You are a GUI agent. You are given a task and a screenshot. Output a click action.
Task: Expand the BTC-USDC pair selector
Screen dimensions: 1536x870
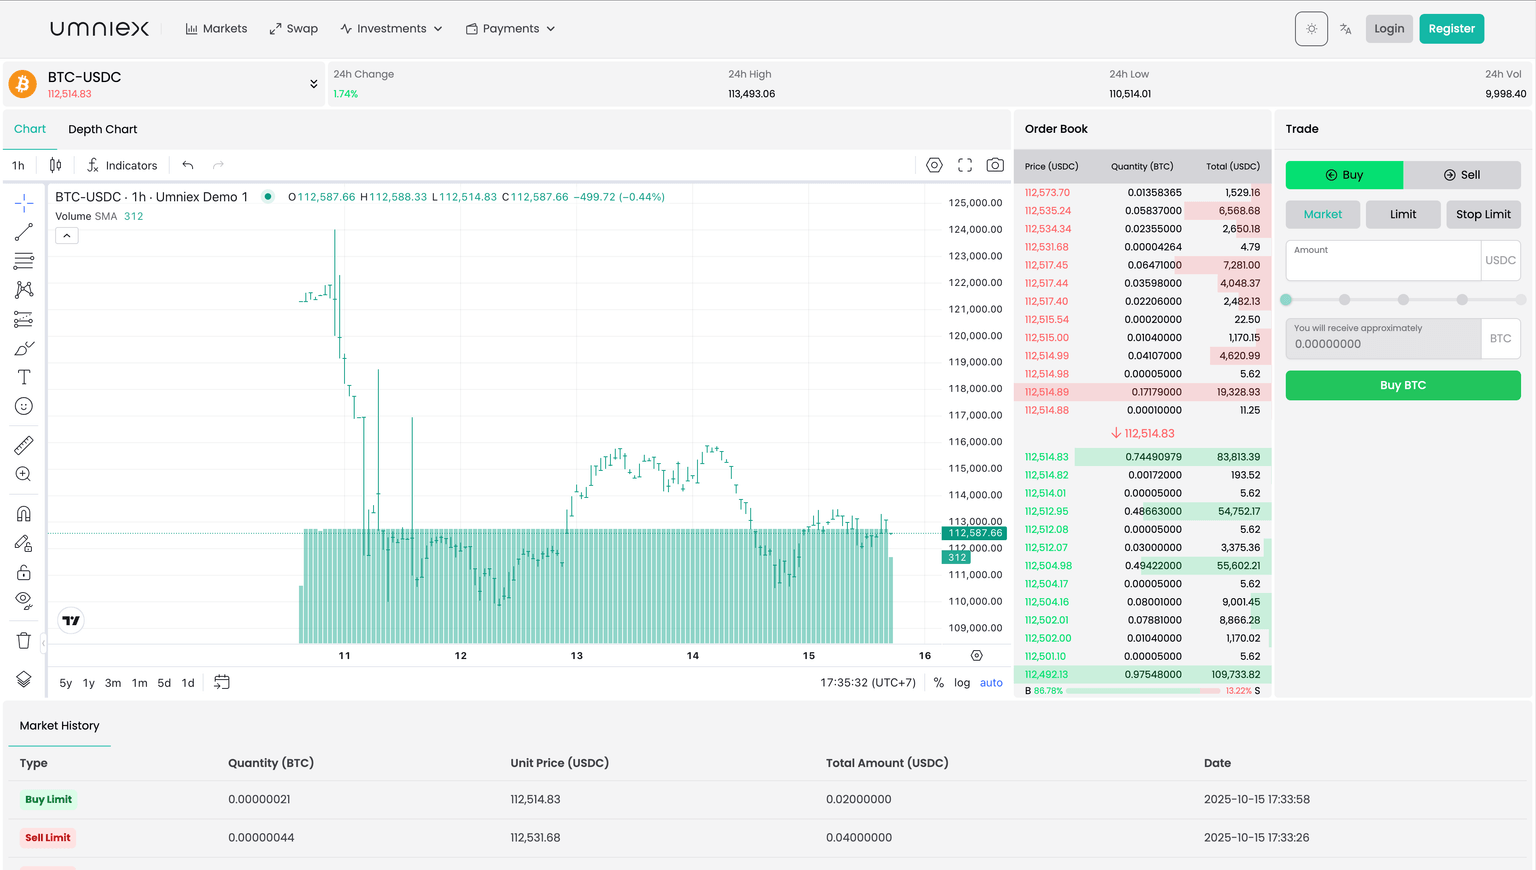313,84
